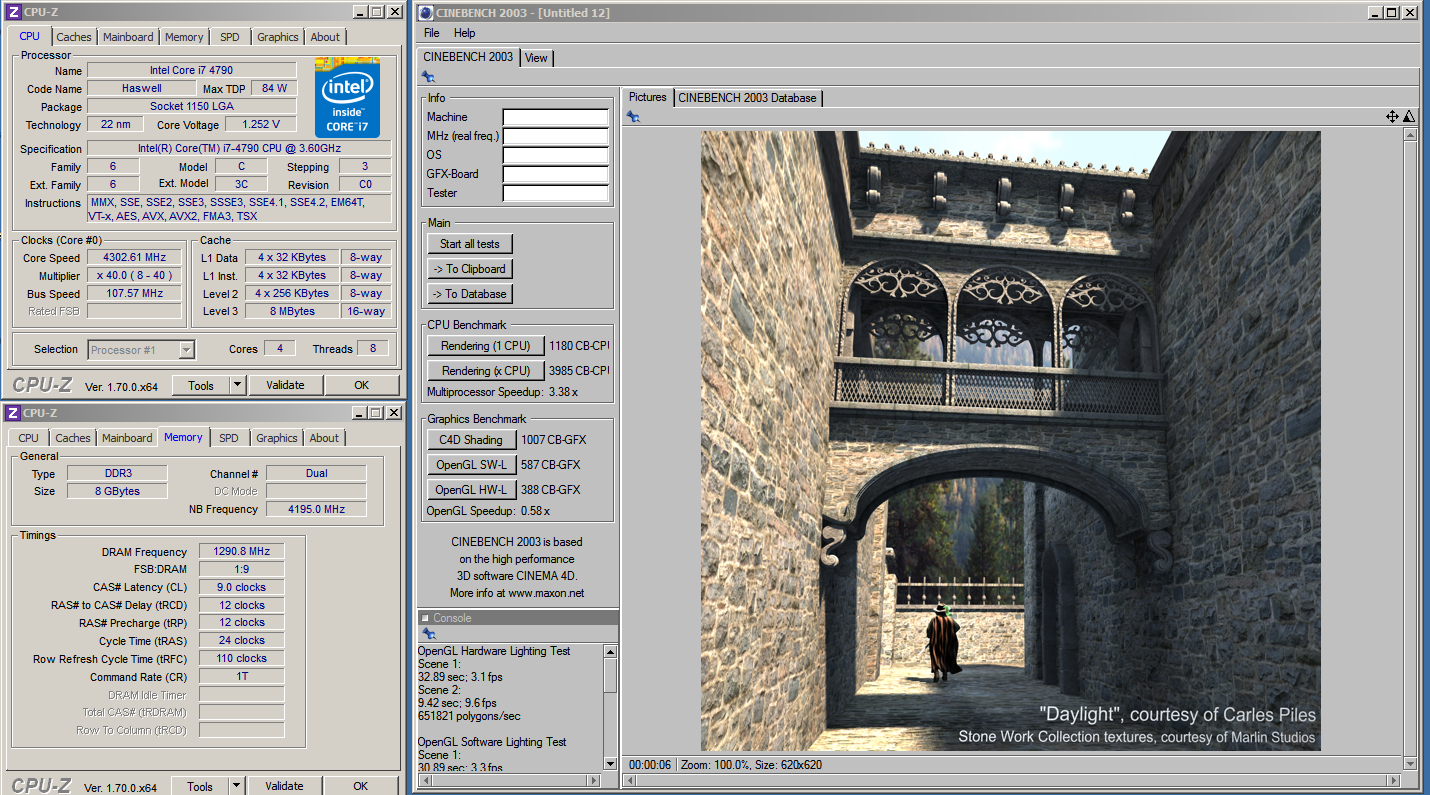Click the CAS# Latency value 9.0 clocks
Screen dimensions: 1430x795
point(241,587)
